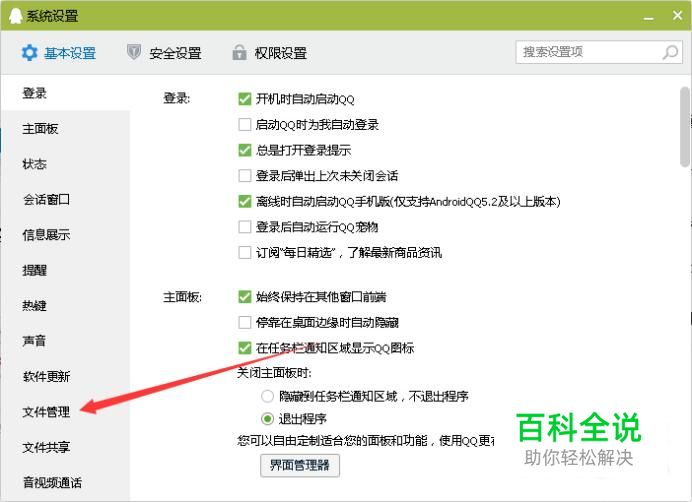Select 状态 in the sidebar
This screenshot has width=692, height=502.
click(66, 164)
